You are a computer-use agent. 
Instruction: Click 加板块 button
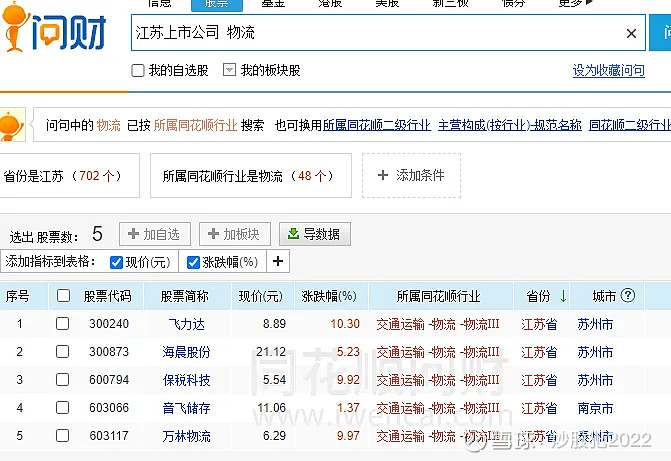point(235,234)
